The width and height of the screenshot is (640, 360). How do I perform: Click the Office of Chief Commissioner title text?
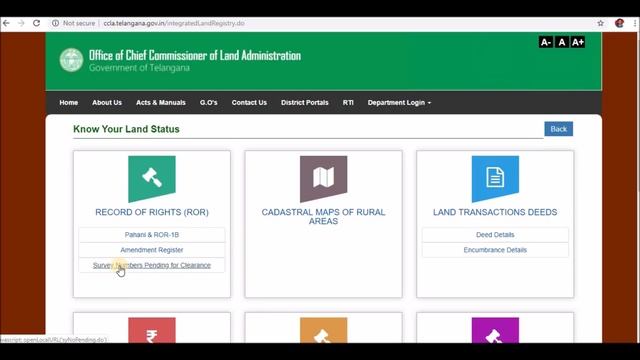(195, 55)
